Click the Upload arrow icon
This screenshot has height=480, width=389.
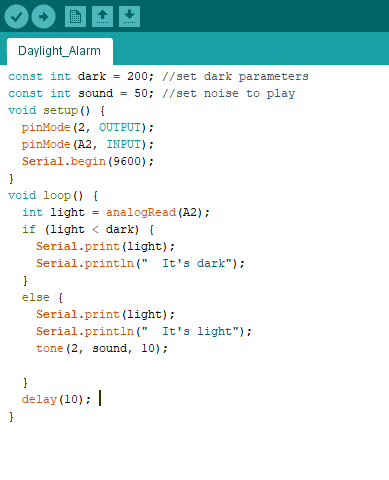[x=44, y=16]
